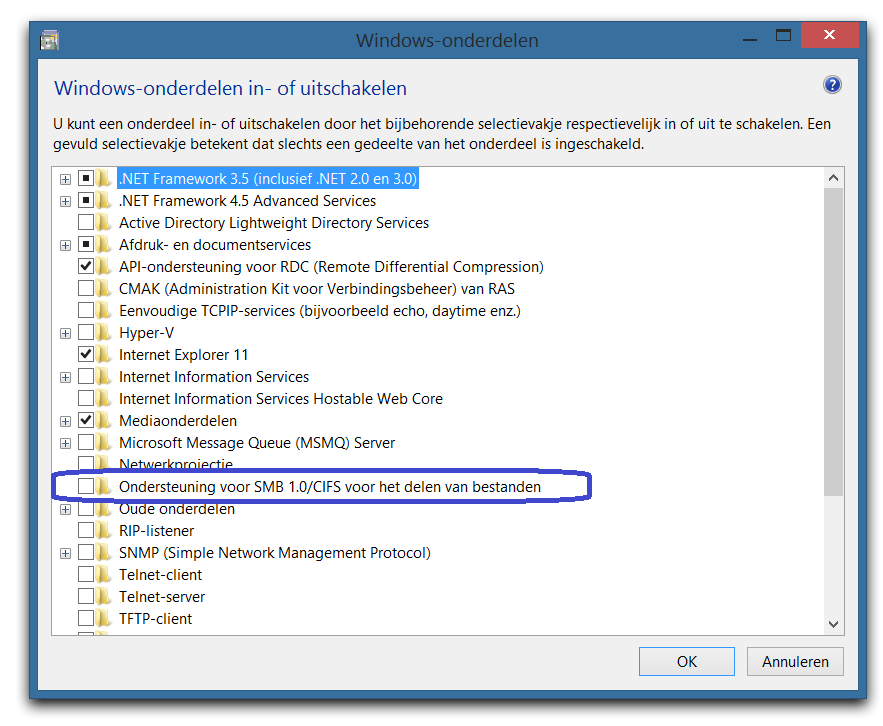Expand the SNMP node
883x726 pixels.
(x=65, y=554)
